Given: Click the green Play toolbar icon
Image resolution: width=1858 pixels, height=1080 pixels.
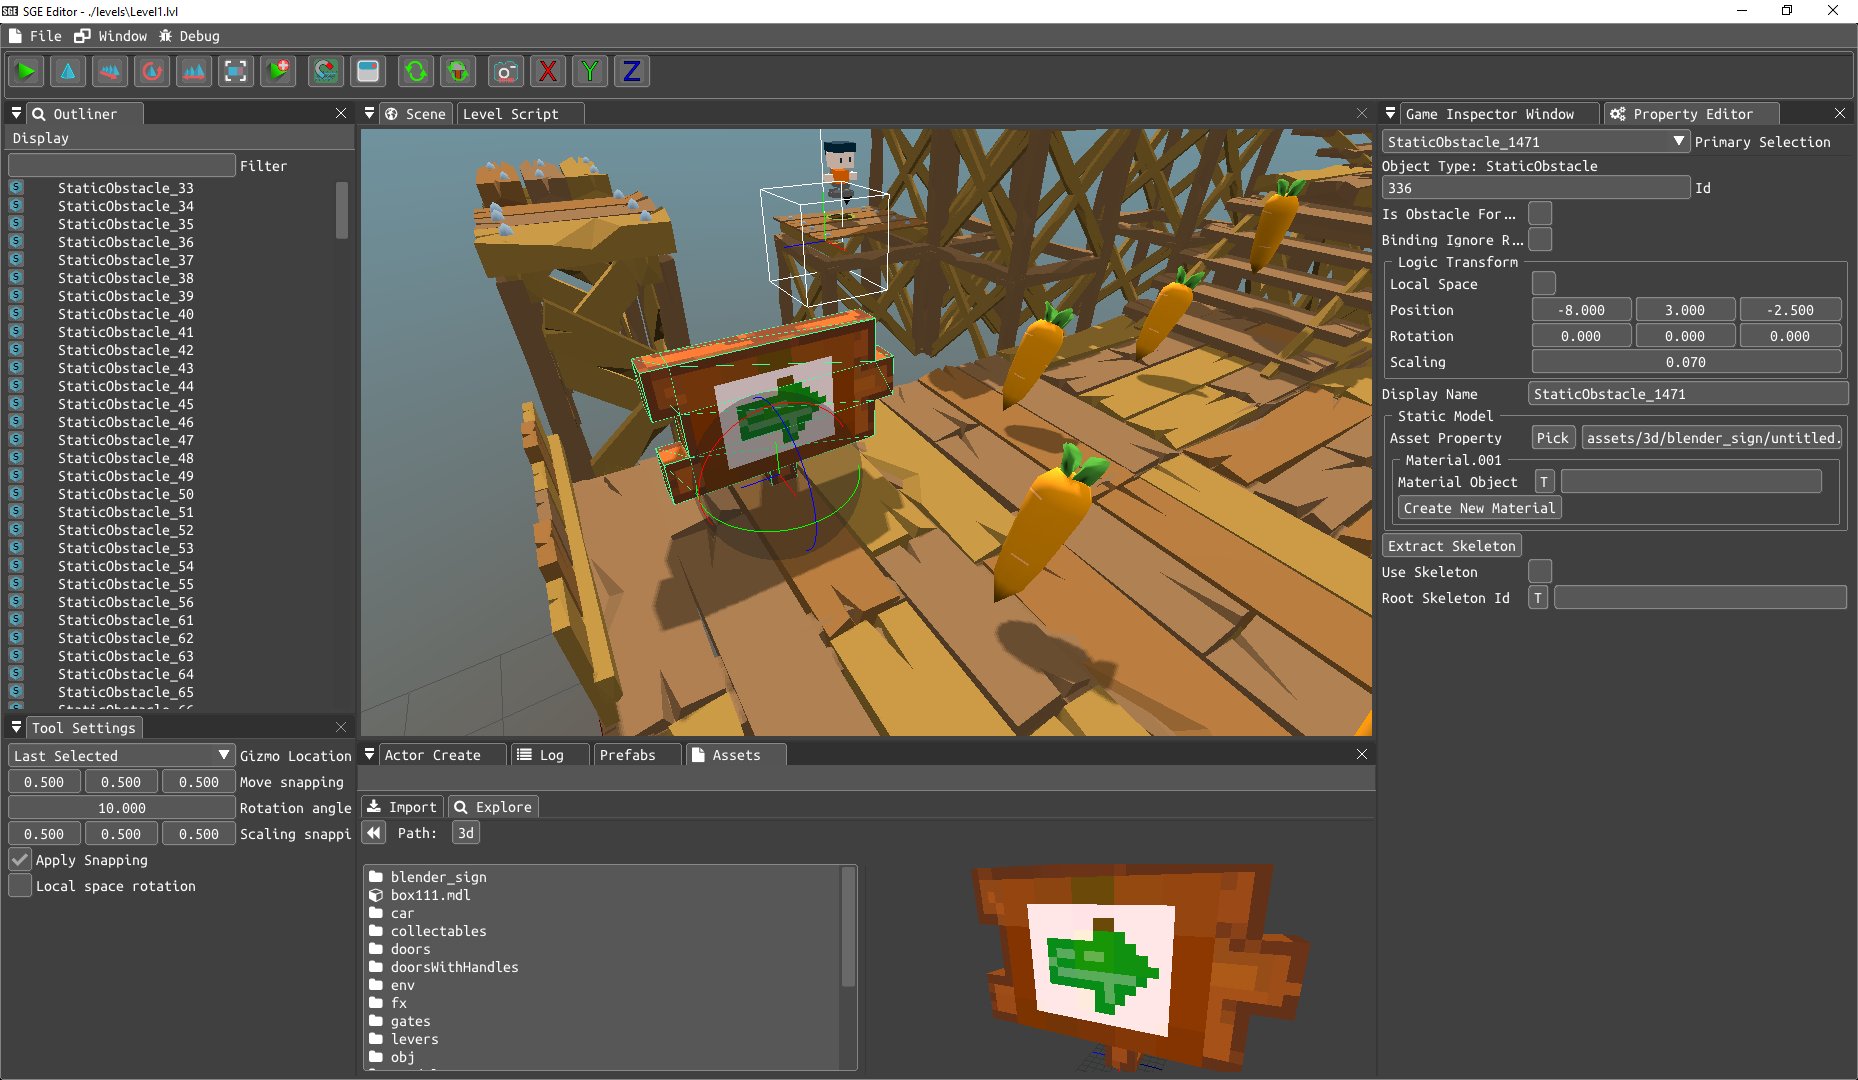Looking at the screenshot, I should click(x=26, y=71).
